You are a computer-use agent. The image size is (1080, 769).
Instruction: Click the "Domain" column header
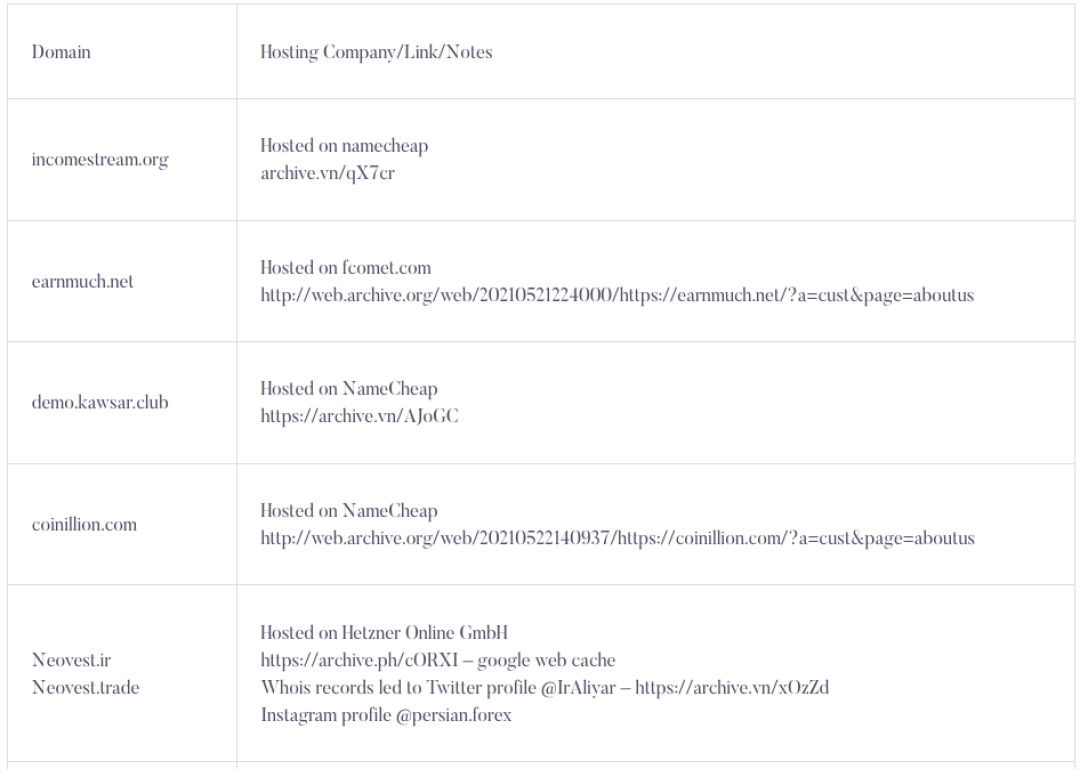click(x=61, y=53)
